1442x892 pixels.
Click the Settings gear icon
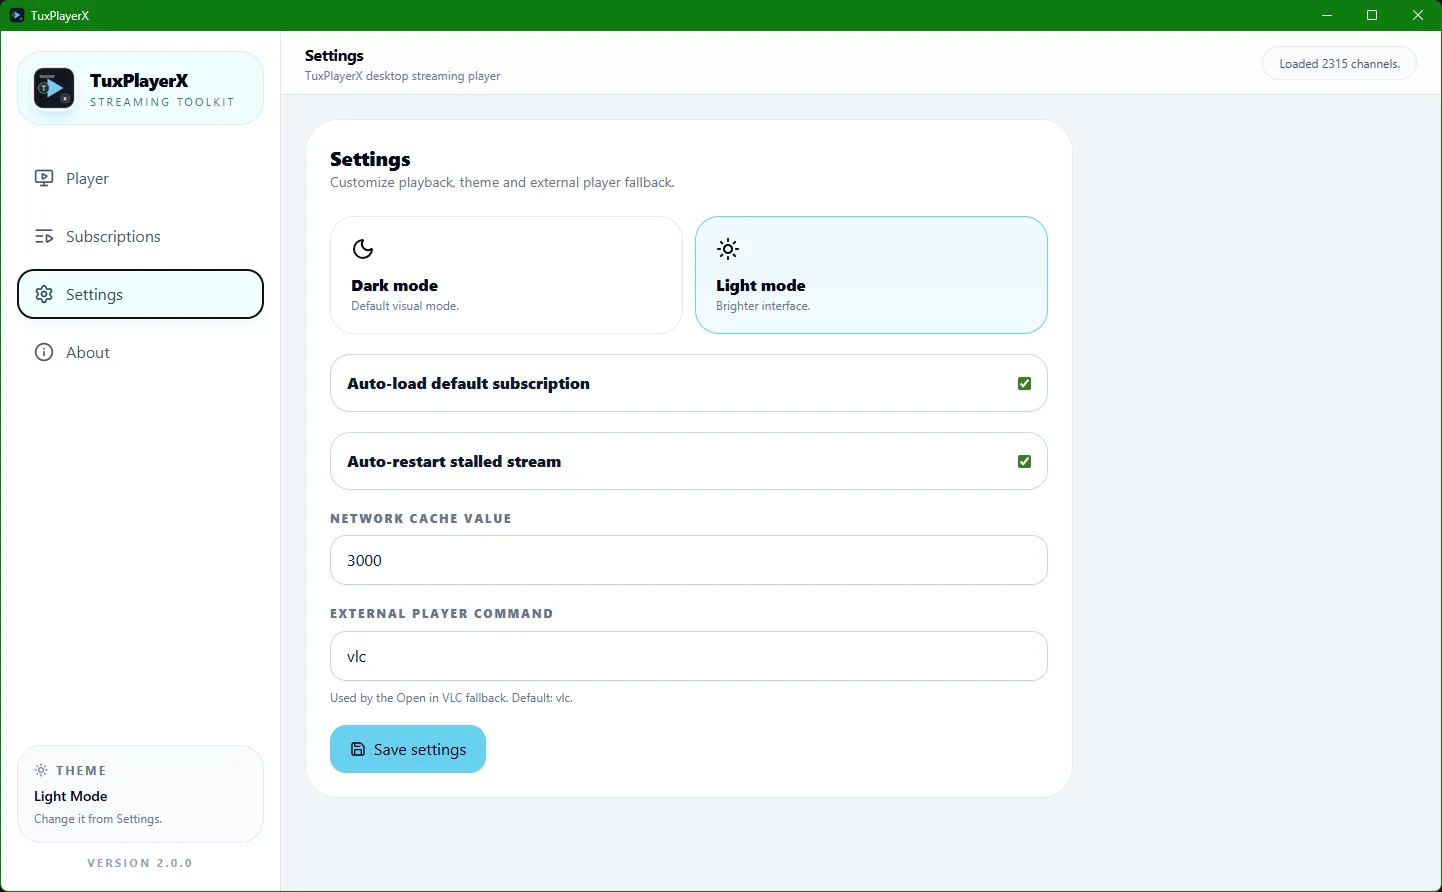(44, 294)
